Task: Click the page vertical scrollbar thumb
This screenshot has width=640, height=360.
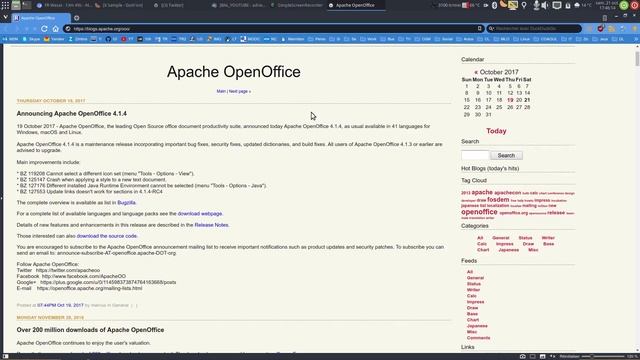Action: 637,58
